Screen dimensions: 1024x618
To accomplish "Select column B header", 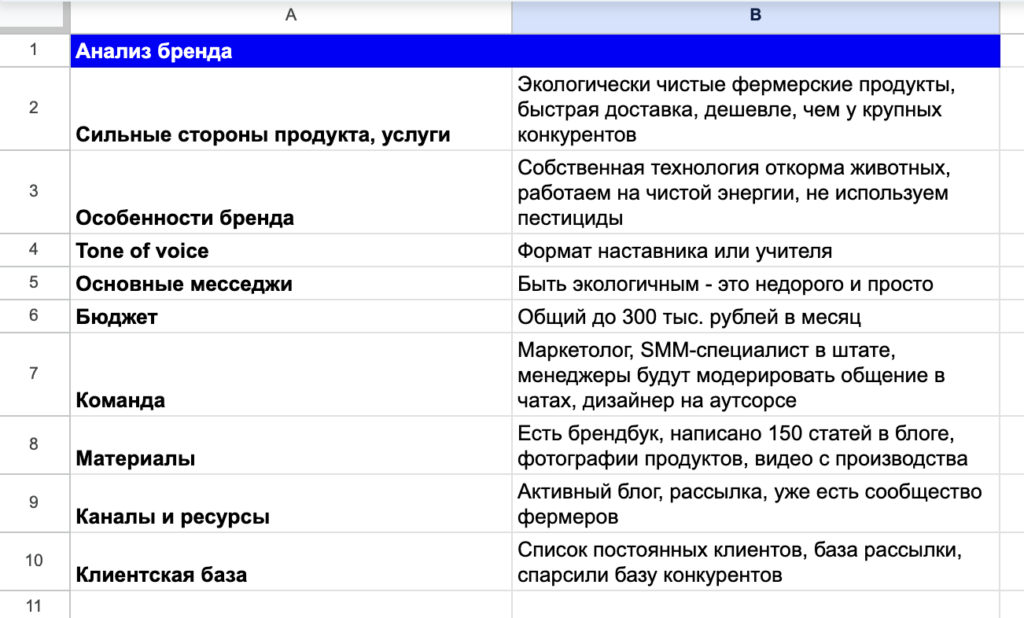I will 755,15.
